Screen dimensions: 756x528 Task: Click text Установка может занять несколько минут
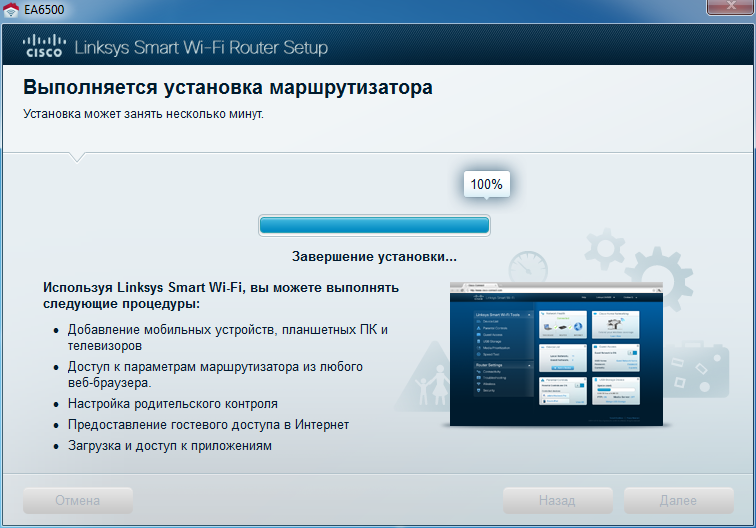[x=143, y=114]
